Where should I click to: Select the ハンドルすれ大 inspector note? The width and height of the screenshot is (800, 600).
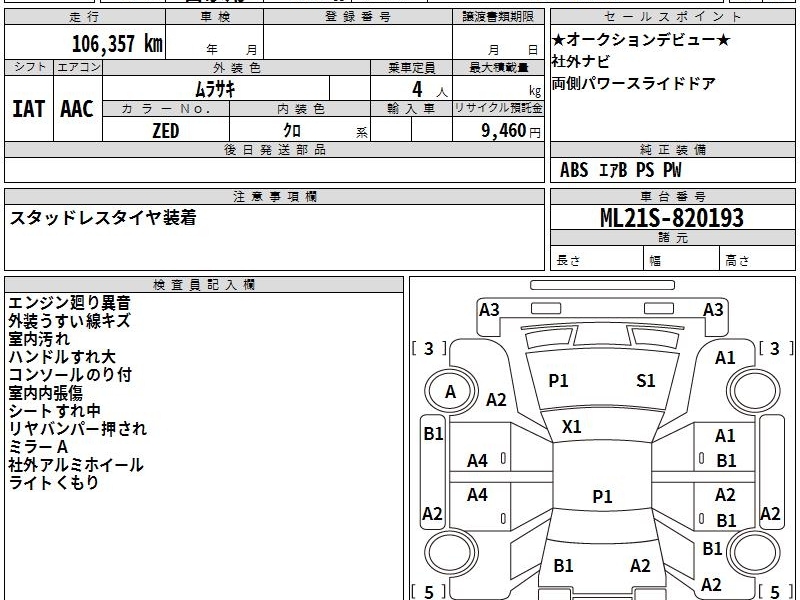[x=62, y=357]
